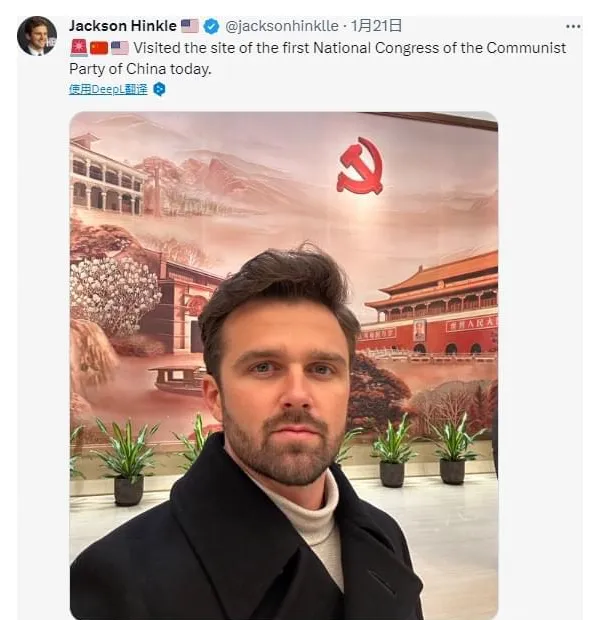Open the three-dot more options menu

point(573,26)
